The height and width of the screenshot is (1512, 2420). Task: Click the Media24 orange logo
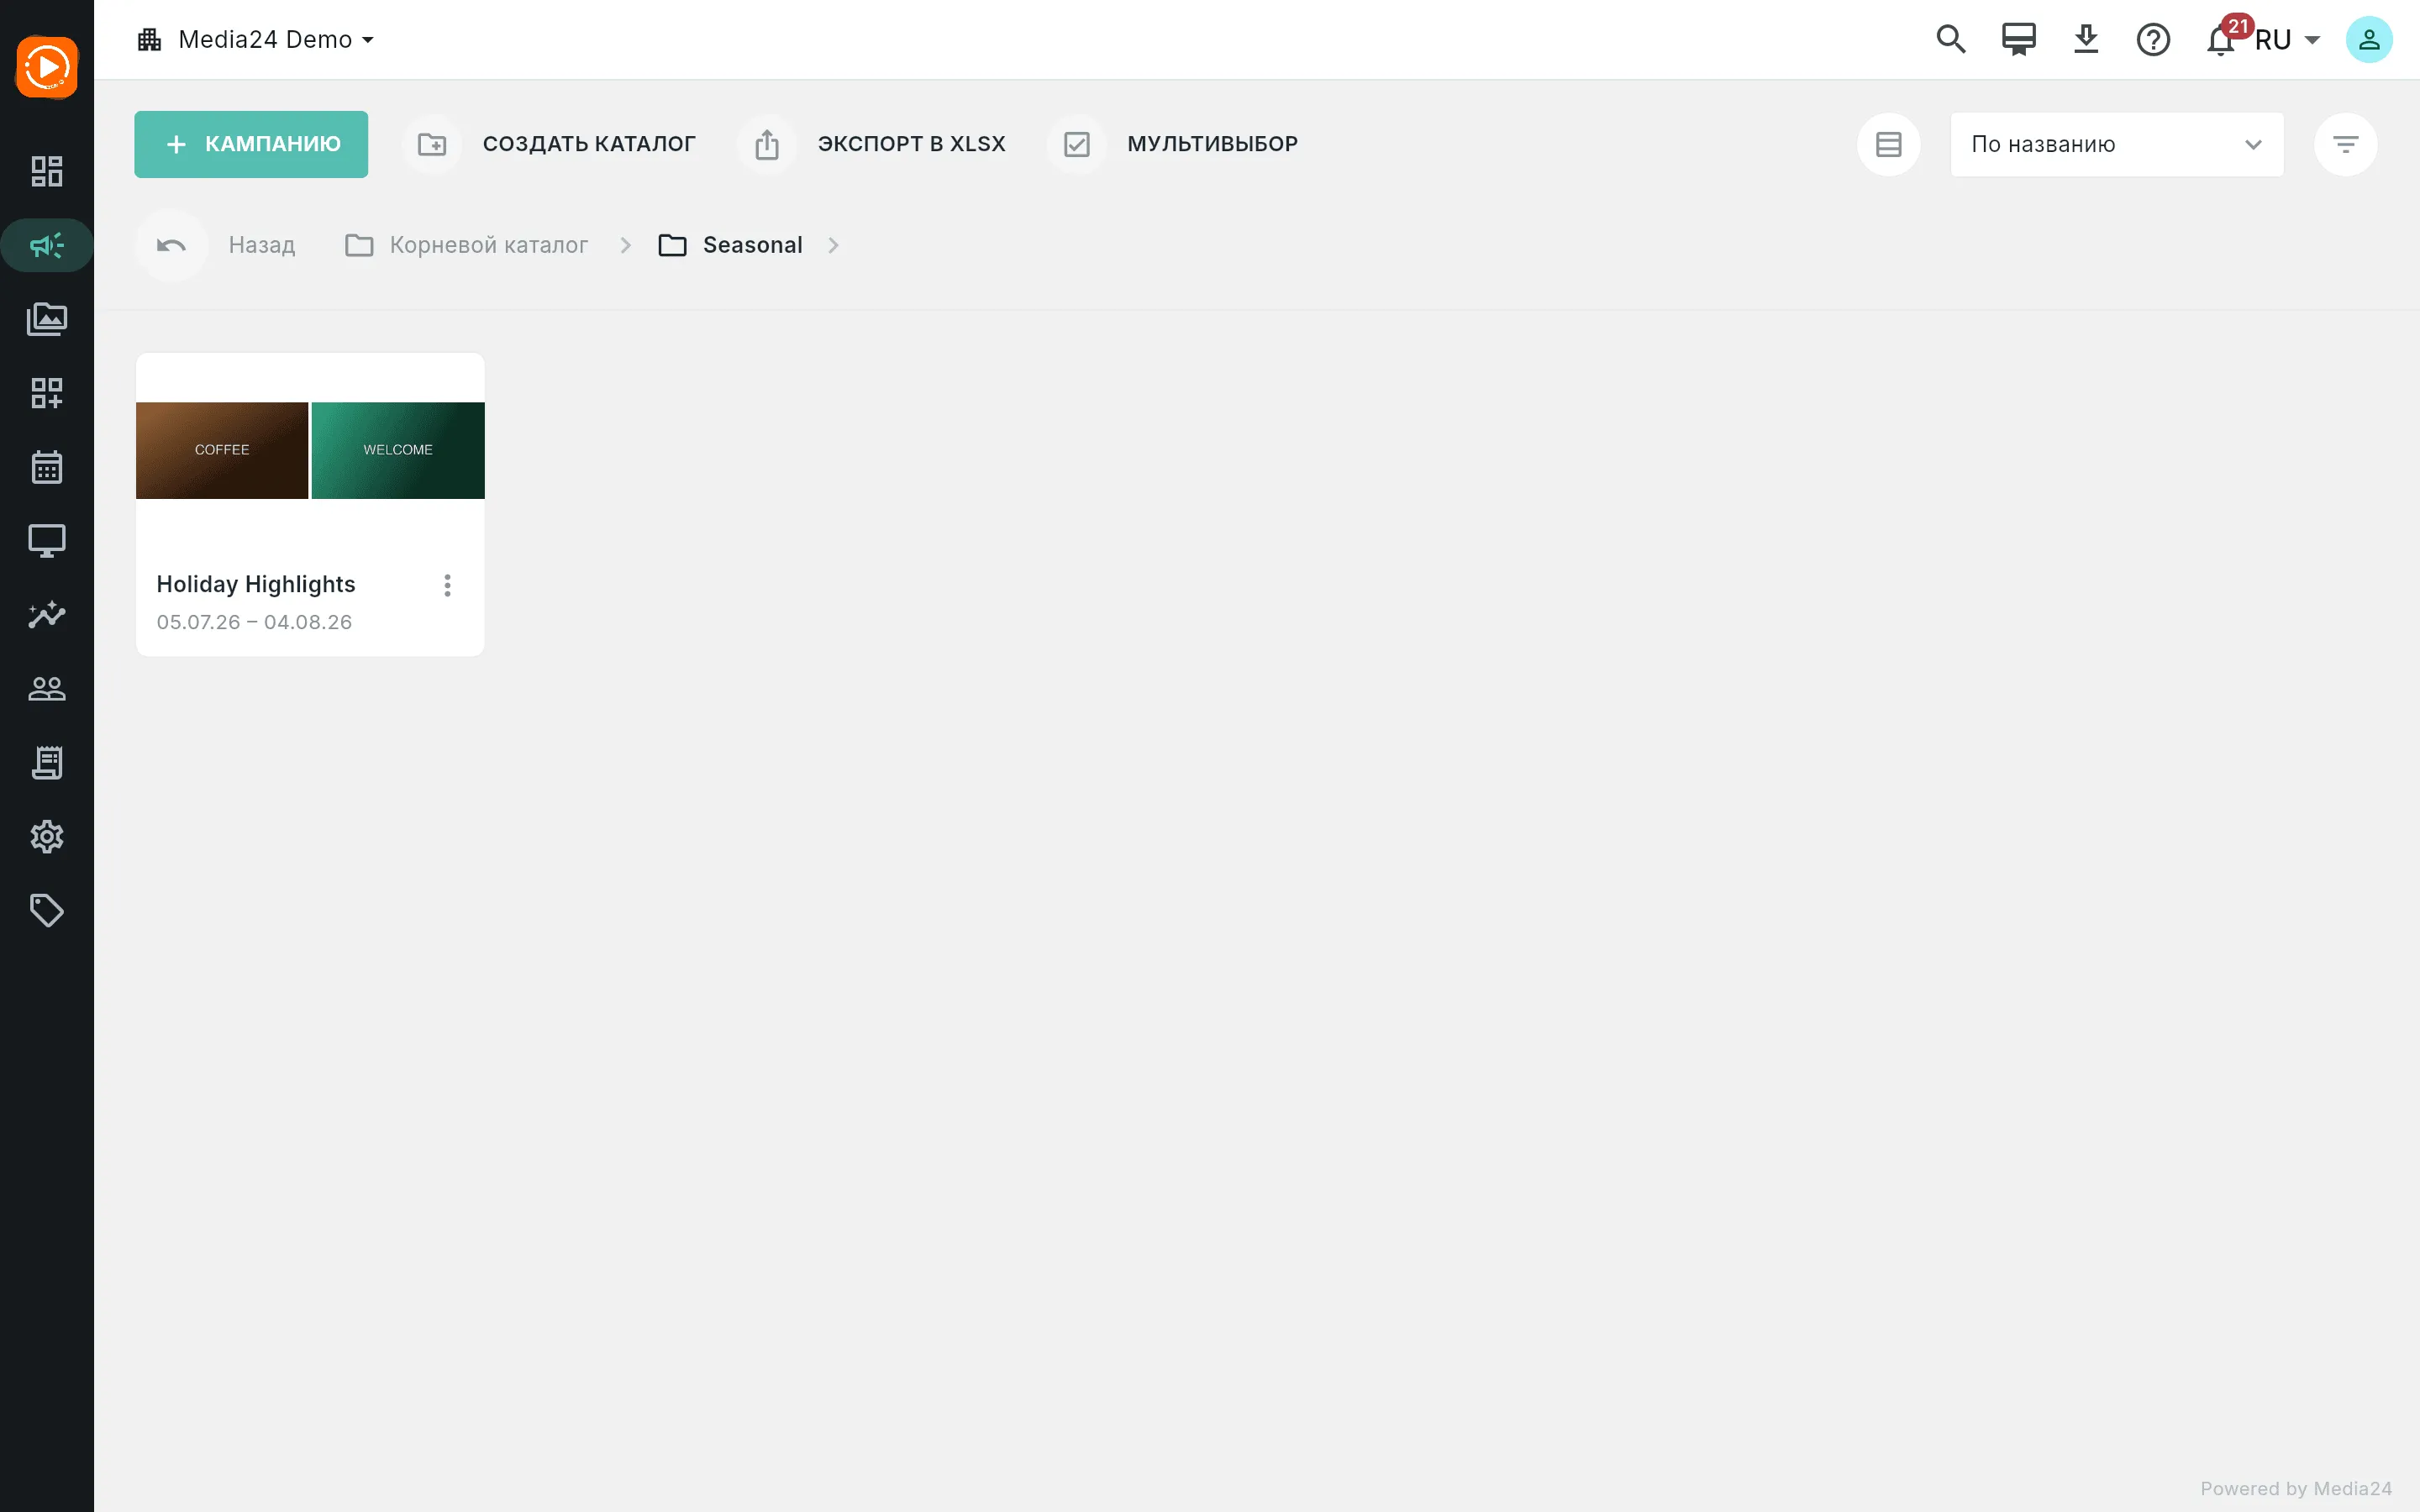point(47,67)
